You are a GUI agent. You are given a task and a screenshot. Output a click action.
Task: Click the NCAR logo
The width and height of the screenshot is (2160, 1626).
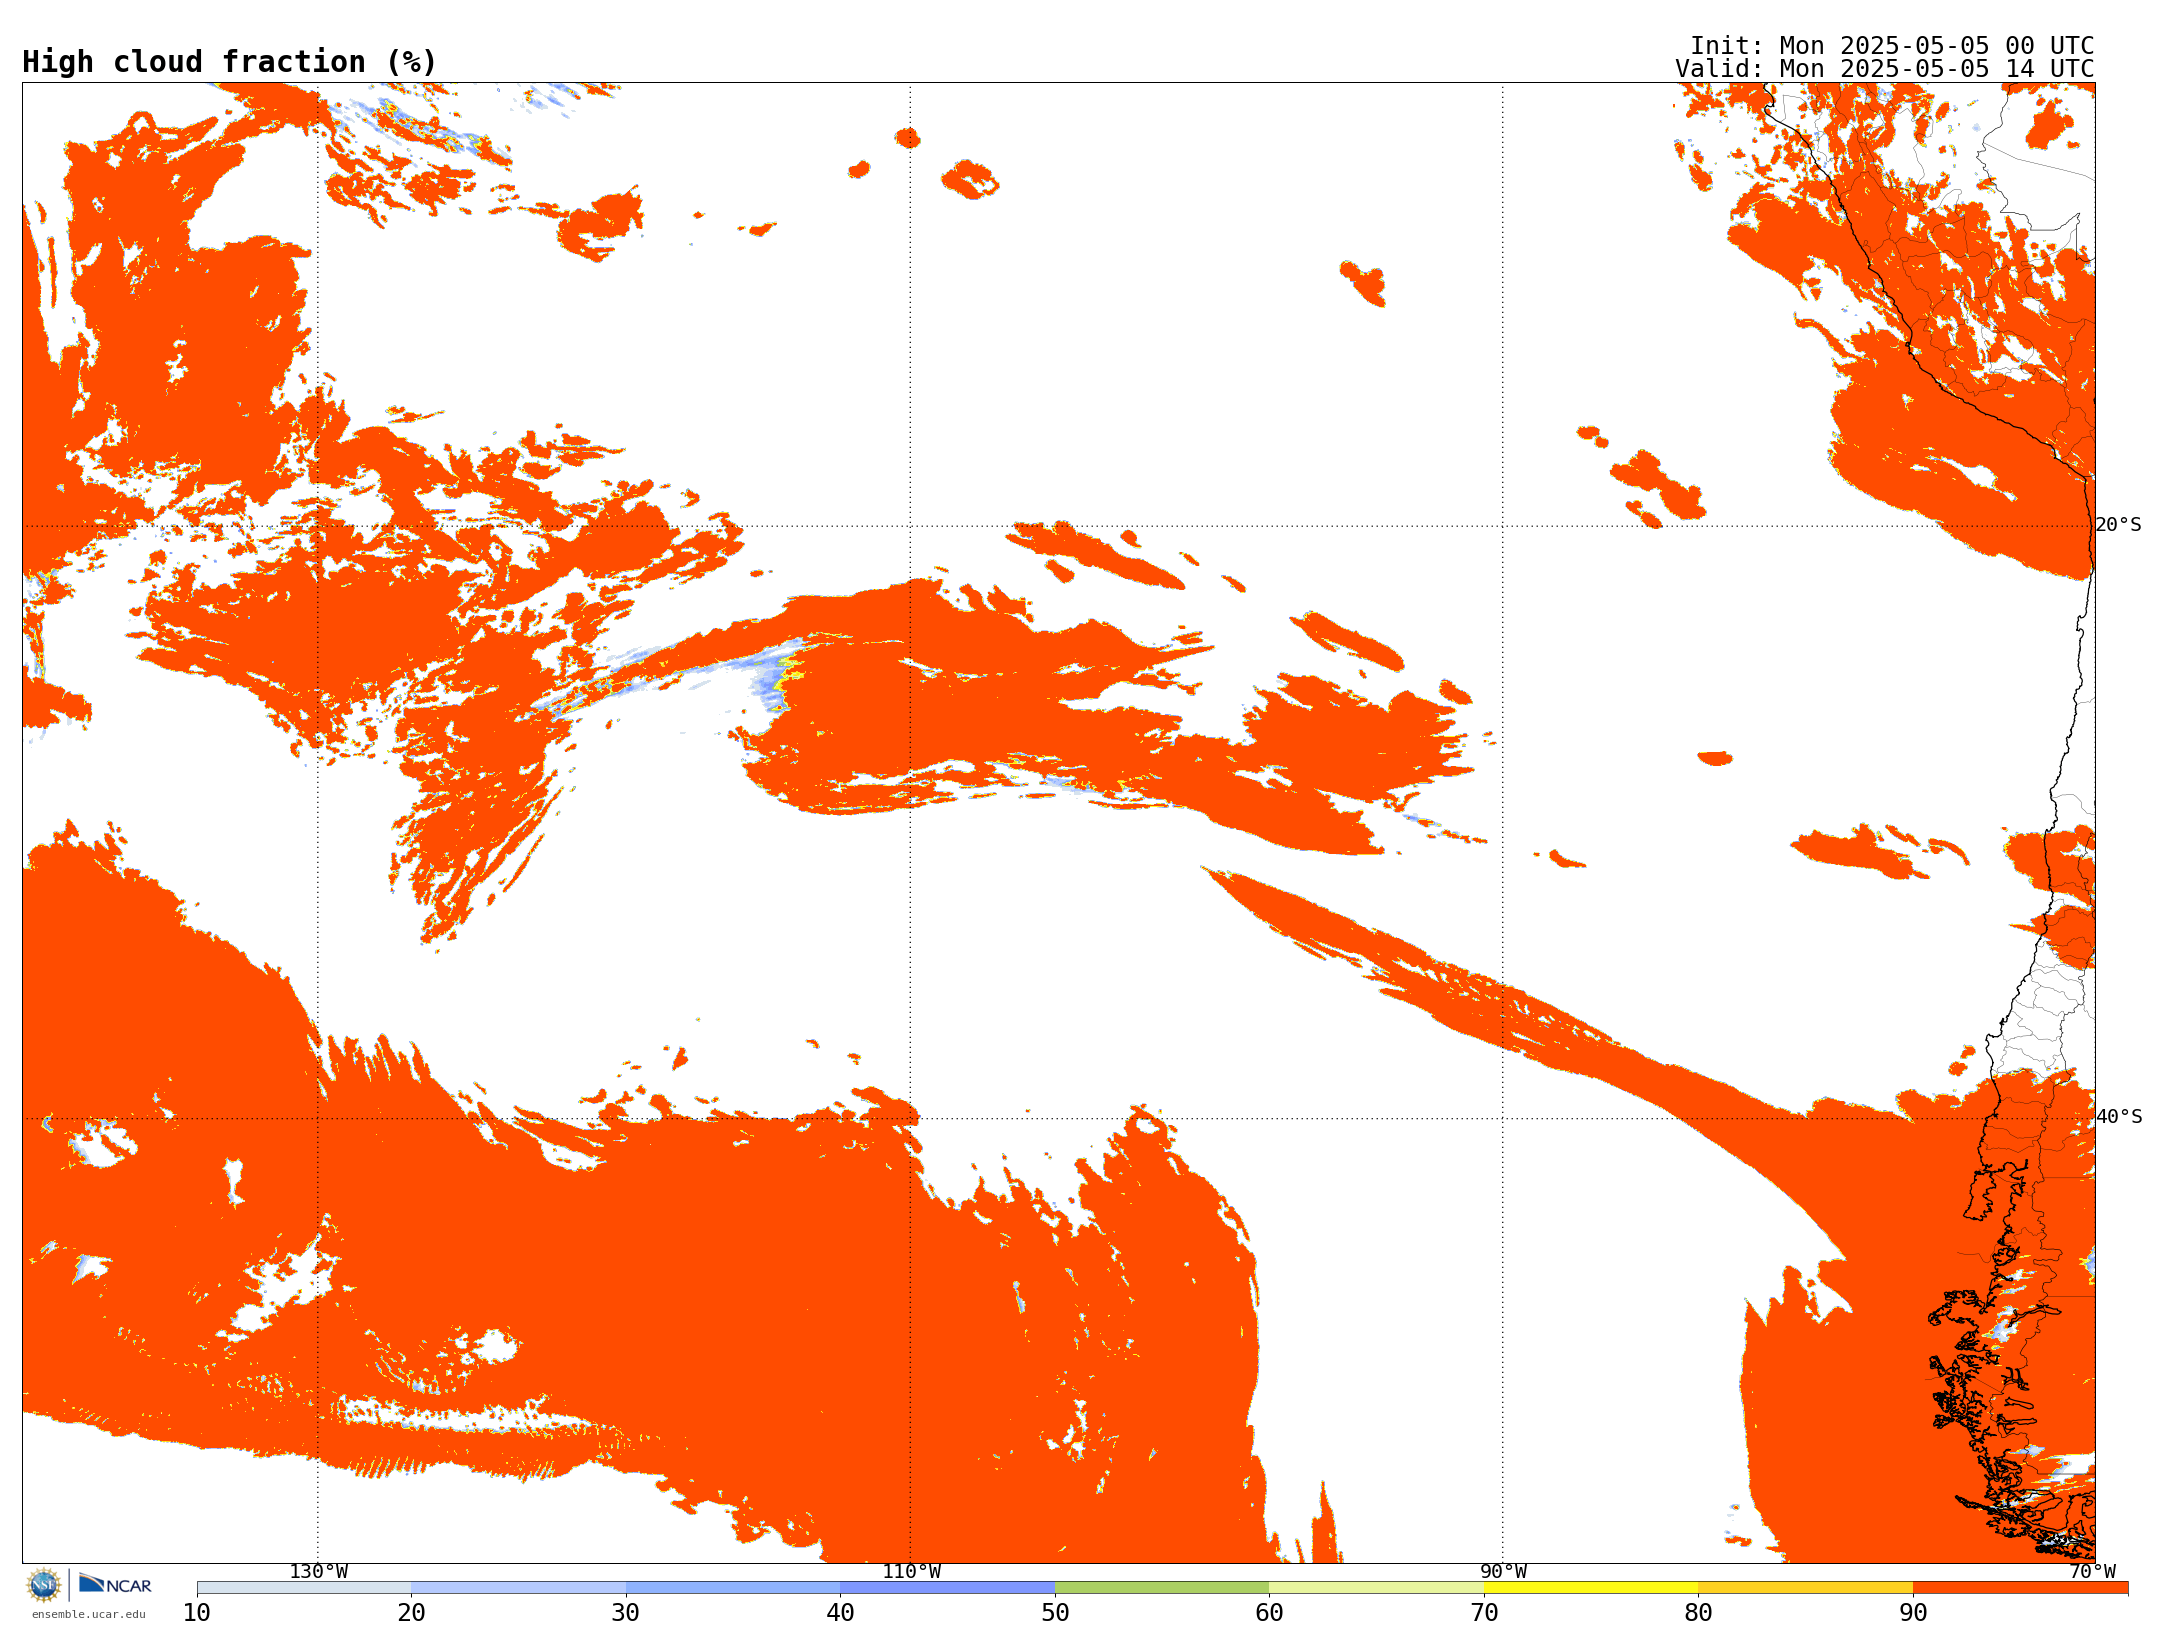coord(115,1584)
